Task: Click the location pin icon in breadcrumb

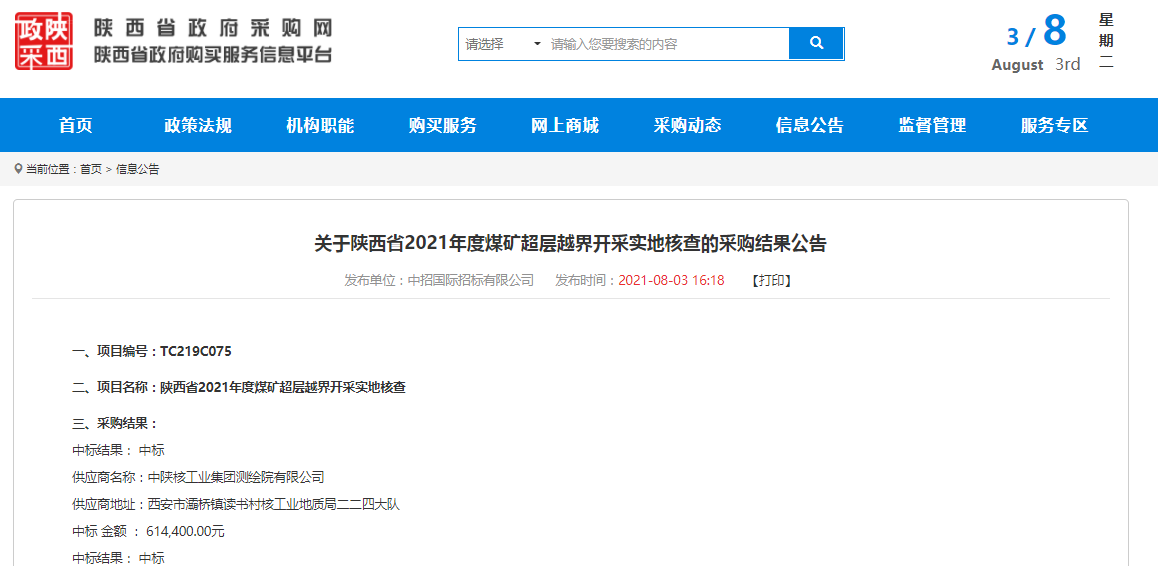Action: 19,169
